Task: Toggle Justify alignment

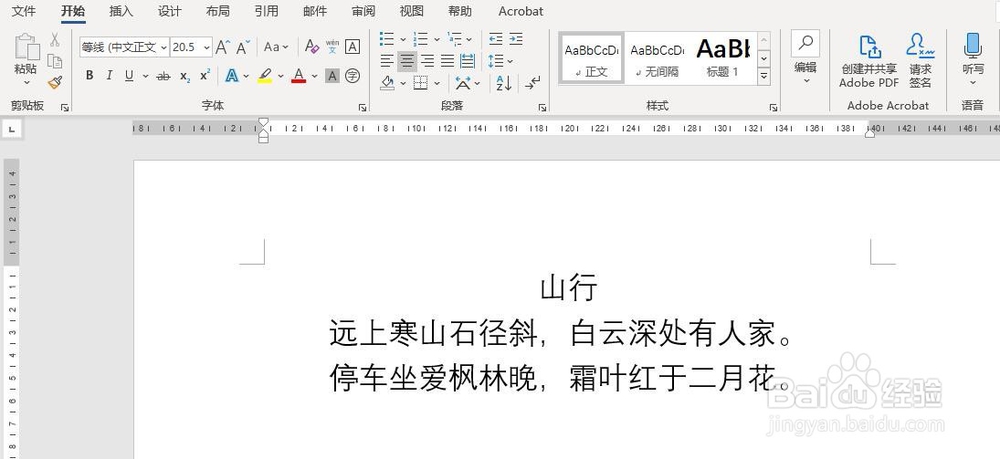Action: pos(448,61)
